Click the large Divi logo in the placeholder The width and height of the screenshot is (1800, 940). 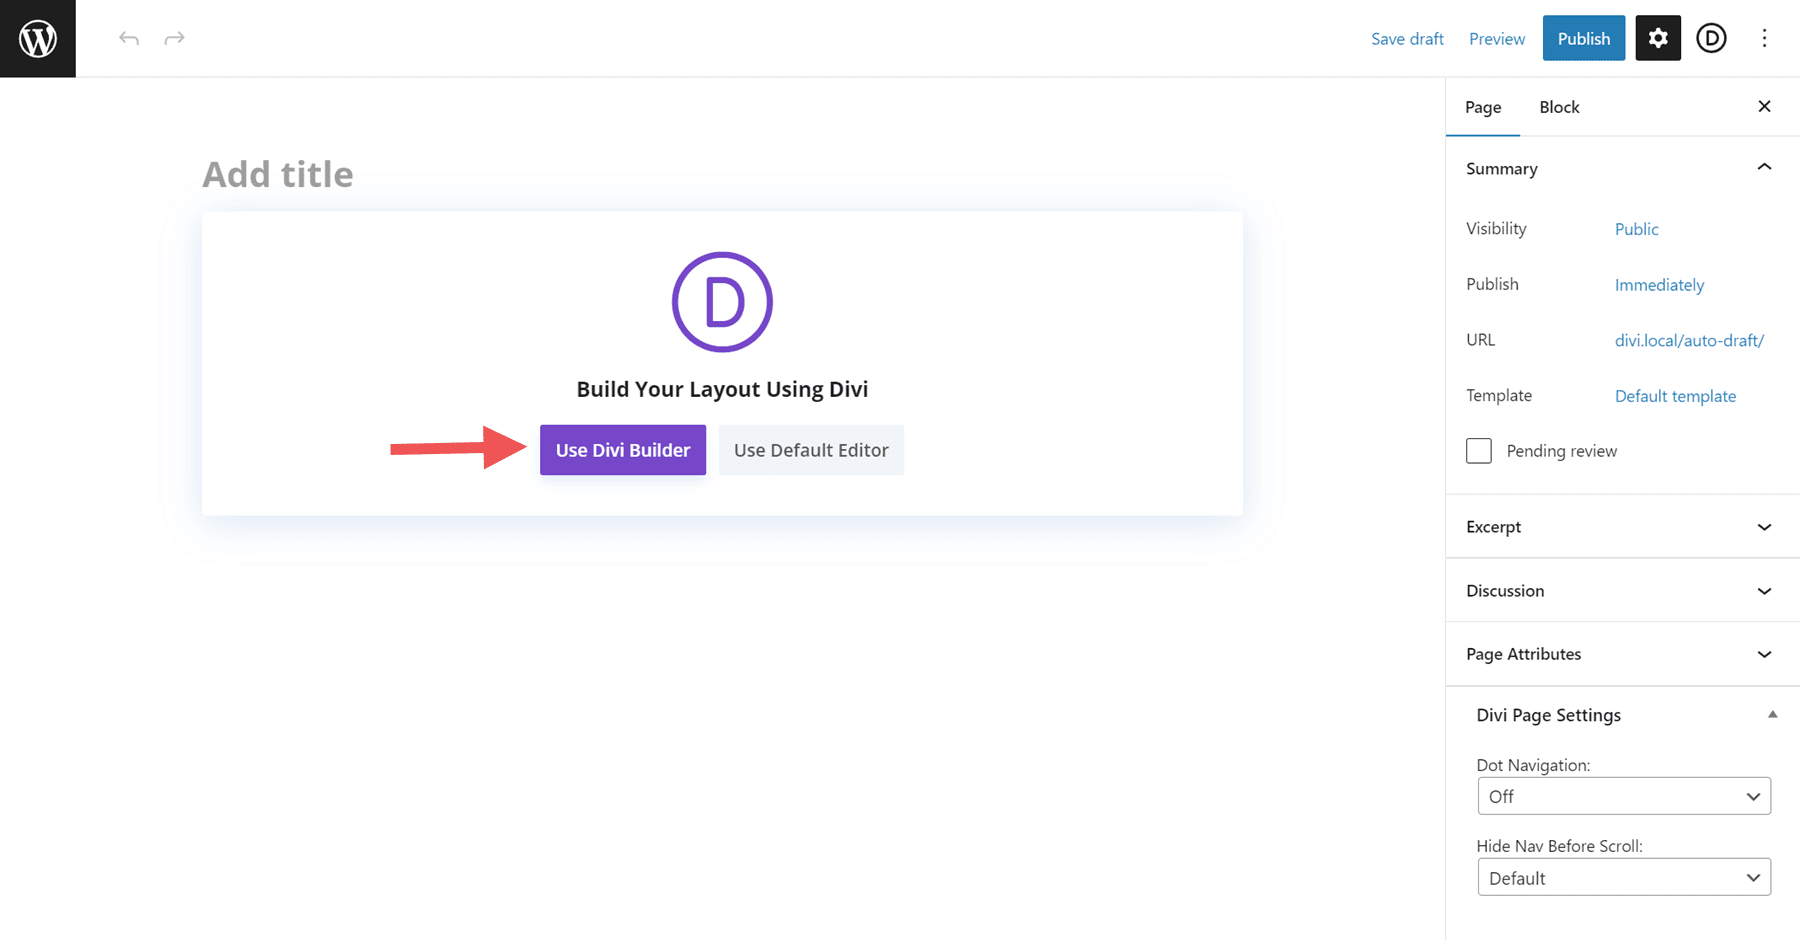pos(722,302)
